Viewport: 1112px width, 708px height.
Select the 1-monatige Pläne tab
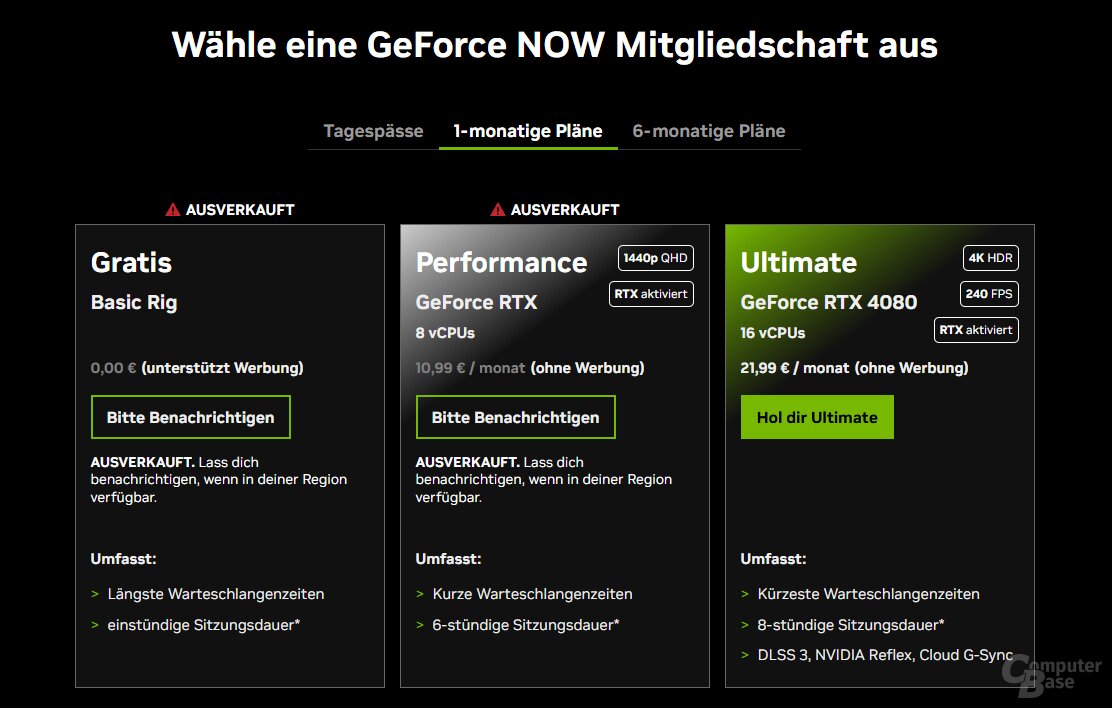[527, 130]
